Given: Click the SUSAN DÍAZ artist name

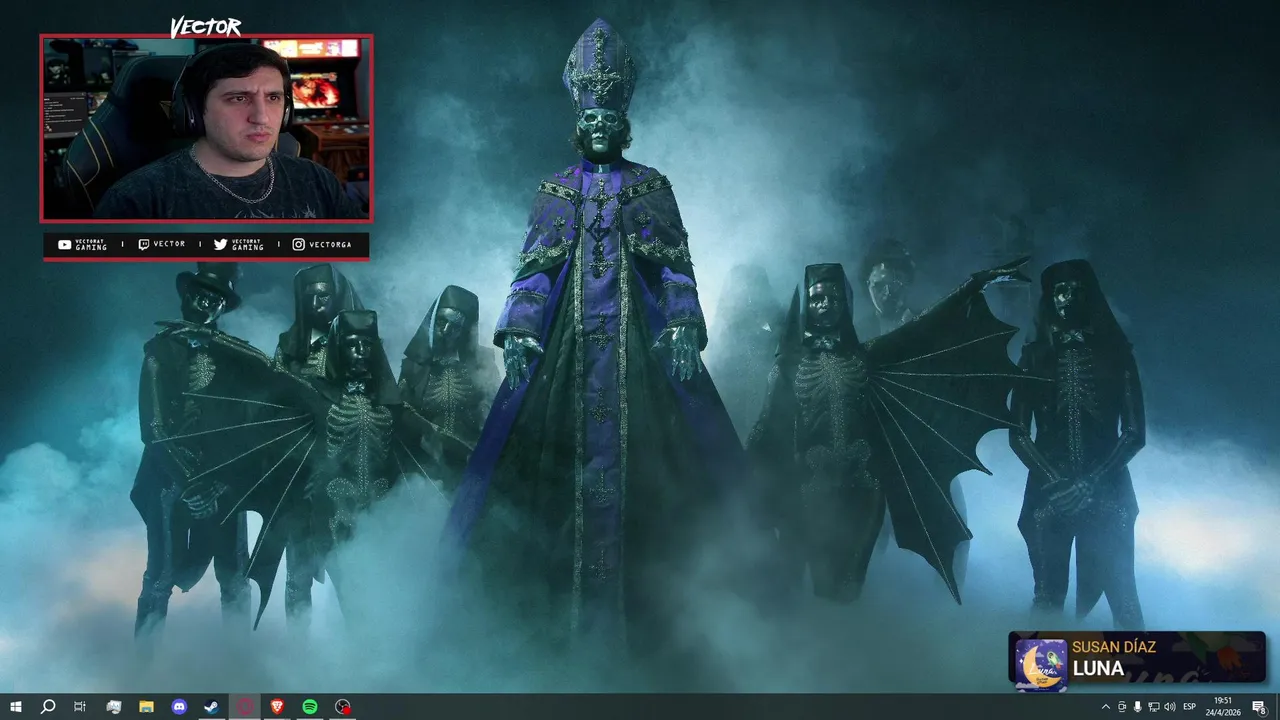Looking at the screenshot, I should point(1114,648).
